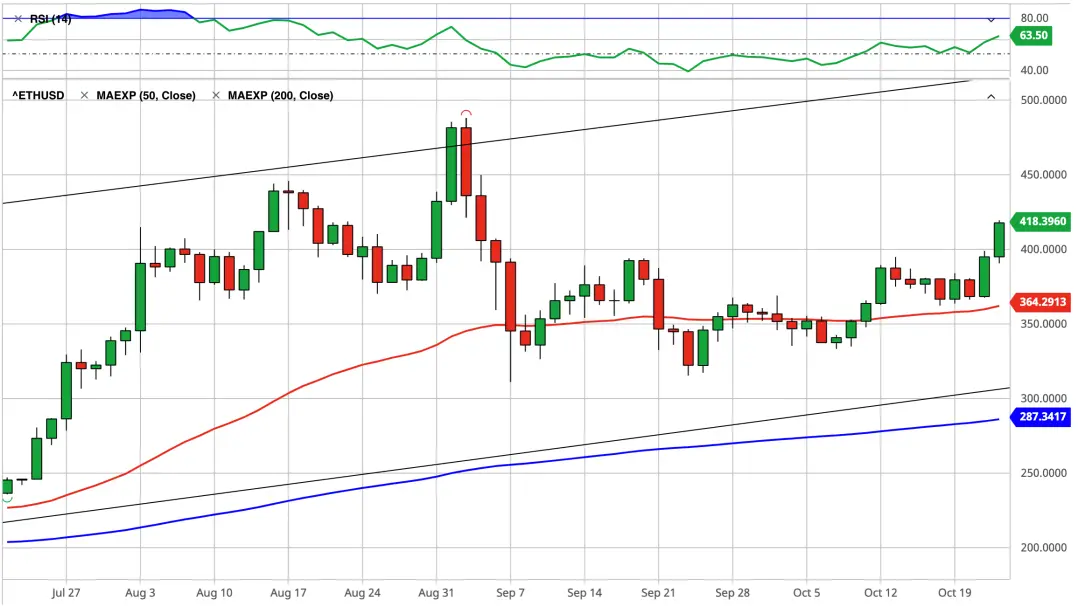Image resolution: width=1078 pixels, height=606 pixels.
Task: Click the green 418.3960 last price tag
Action: click(x=1041, y=221)
